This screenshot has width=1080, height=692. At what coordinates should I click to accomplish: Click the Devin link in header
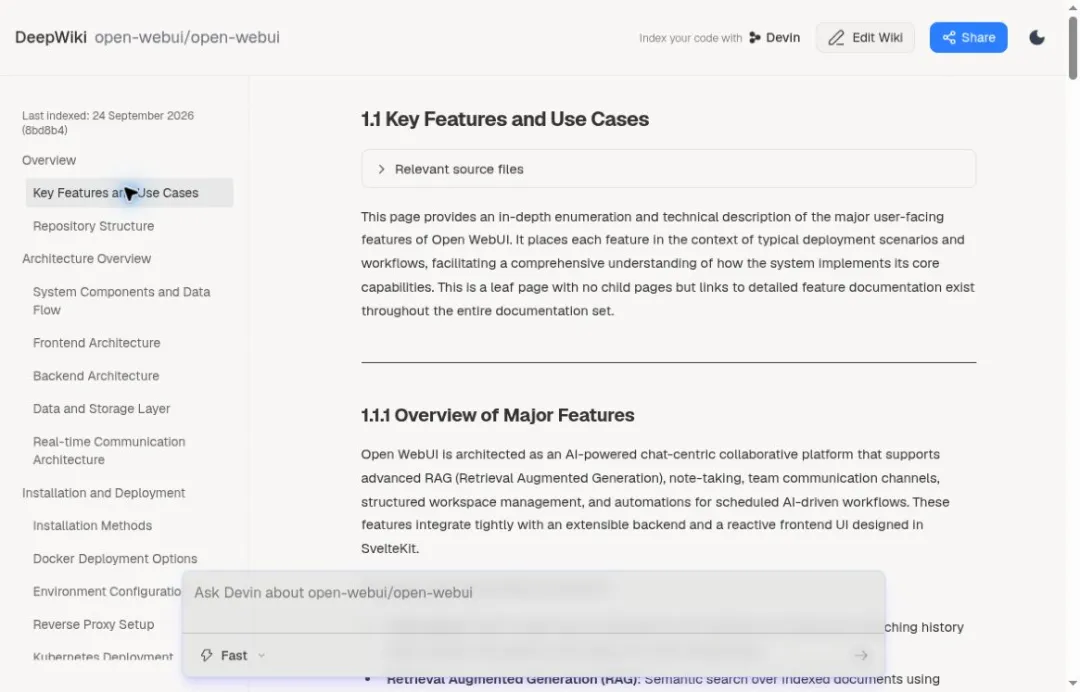coord(775,38)
